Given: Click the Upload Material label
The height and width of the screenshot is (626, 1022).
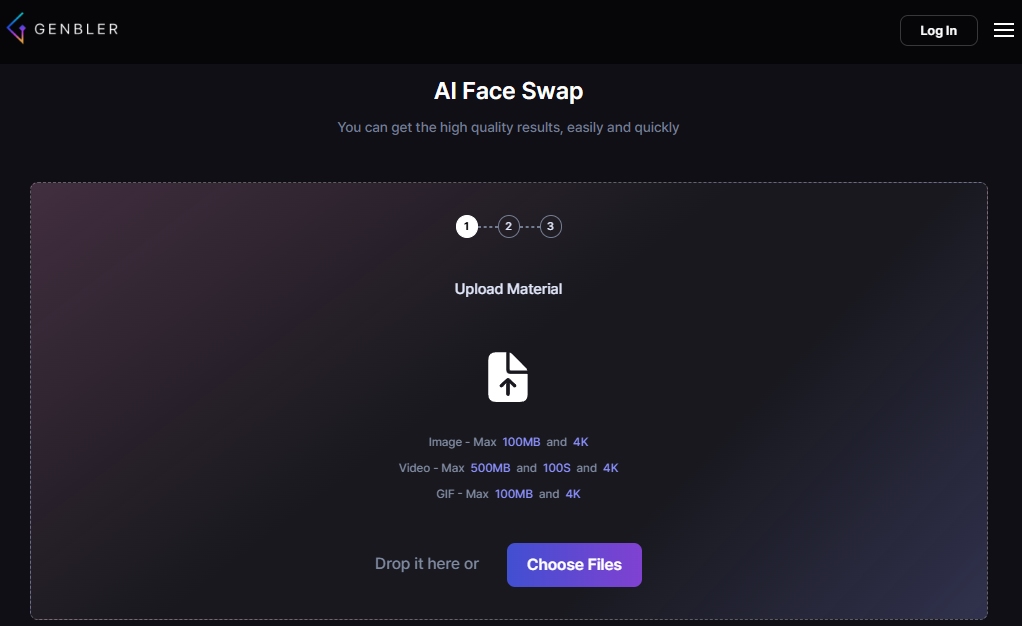Looking at the screenshot, I should 508,289.
